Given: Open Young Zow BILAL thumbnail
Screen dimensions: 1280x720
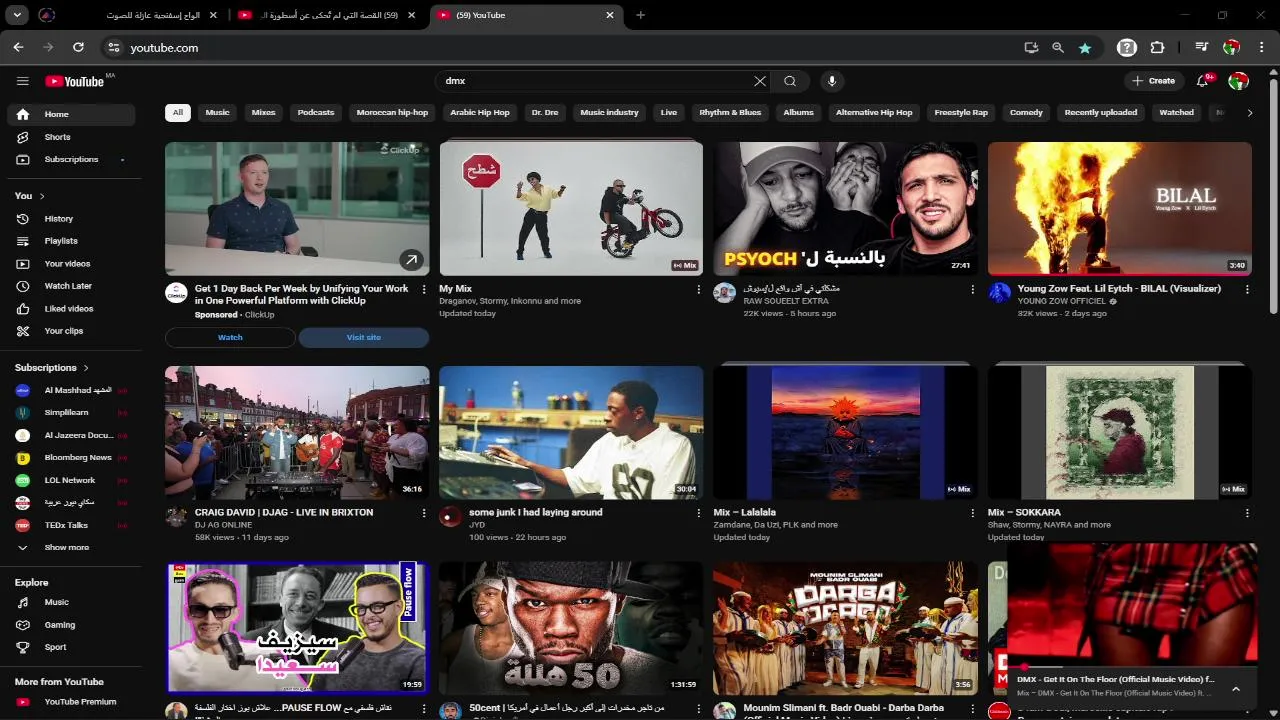Looking at the screenshot, I should tap(1120, 208).
